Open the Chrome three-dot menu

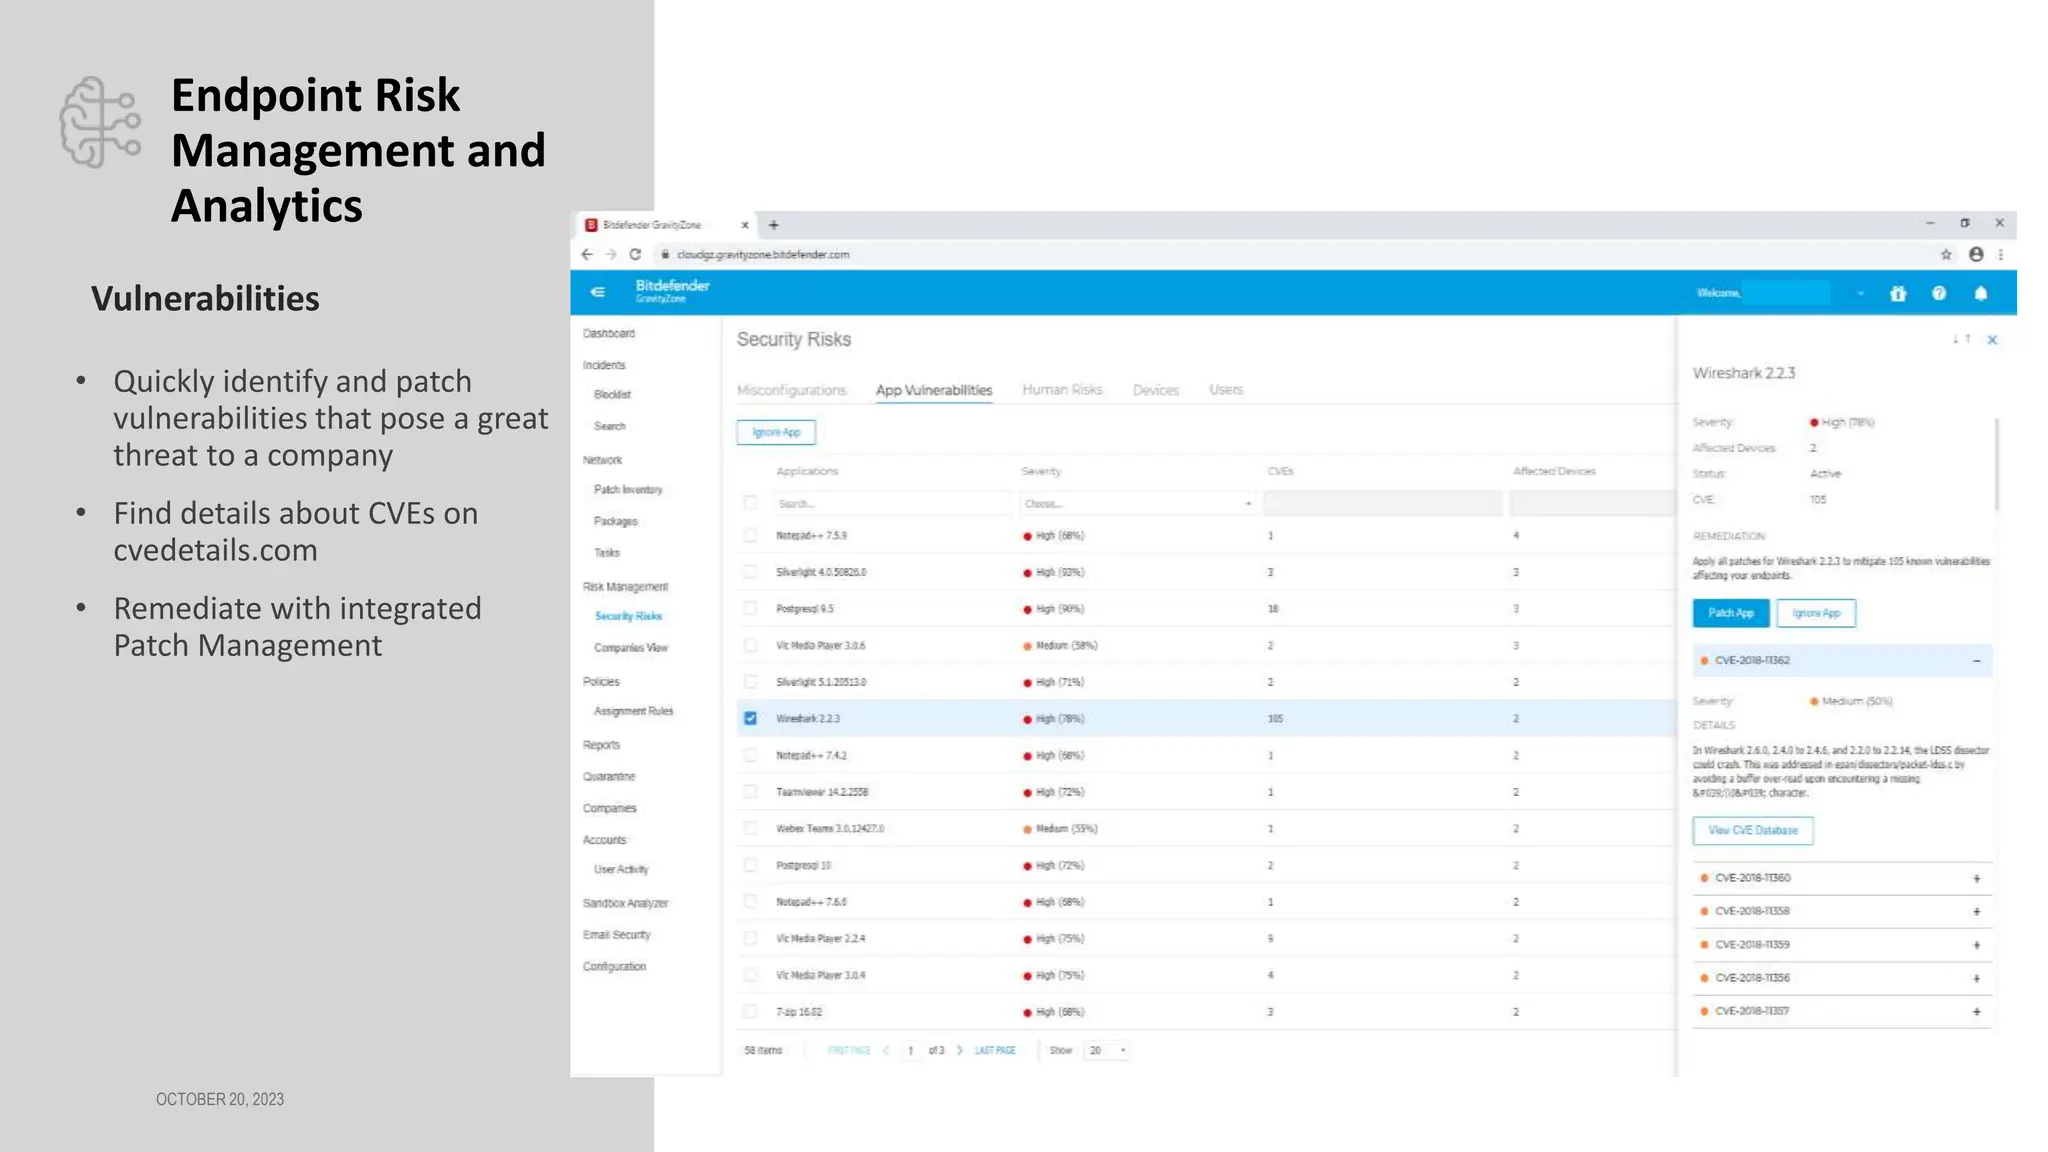pyautogui.click(x=2001, y=254)
